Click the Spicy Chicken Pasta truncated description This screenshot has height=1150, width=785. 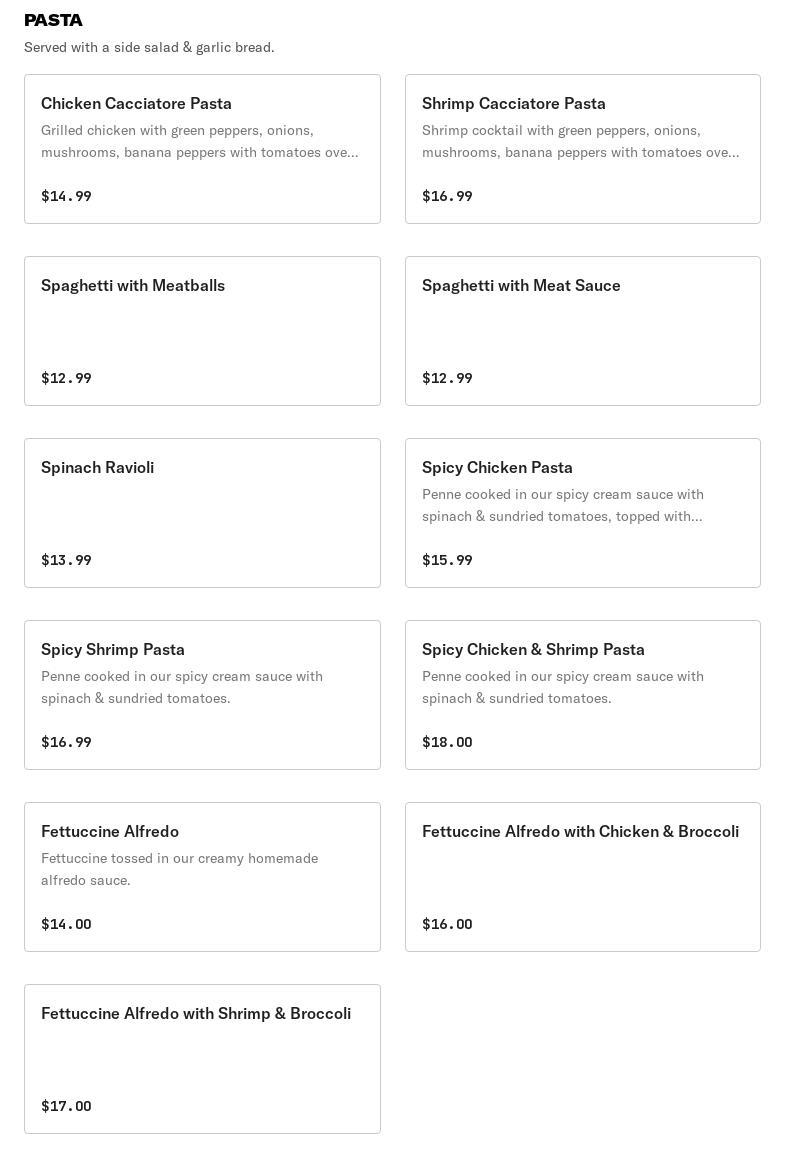[x=563, y=505]
